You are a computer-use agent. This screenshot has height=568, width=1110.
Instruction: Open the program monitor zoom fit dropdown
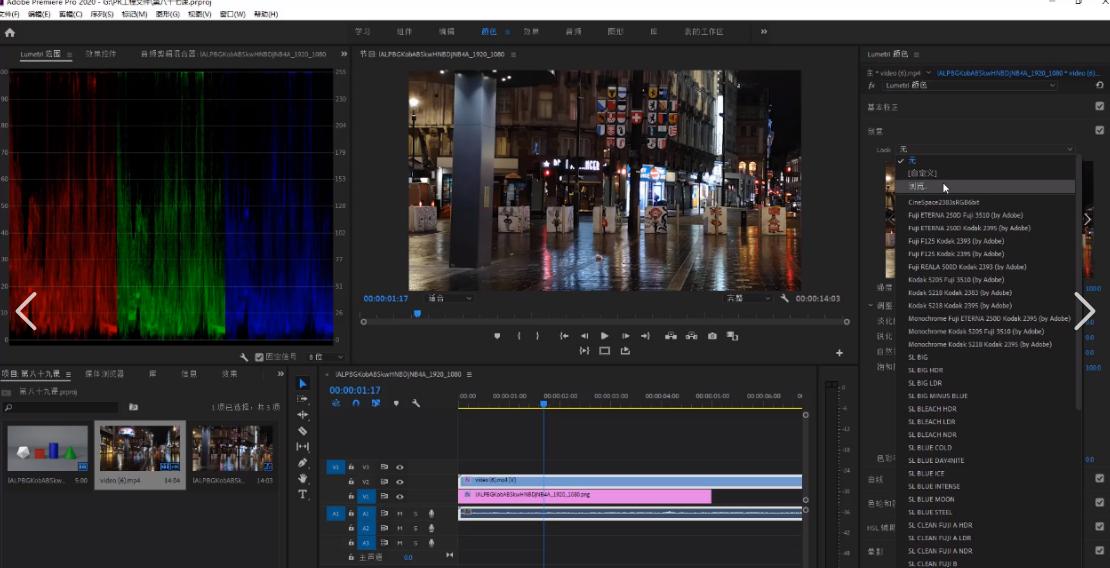pos(450,298)
